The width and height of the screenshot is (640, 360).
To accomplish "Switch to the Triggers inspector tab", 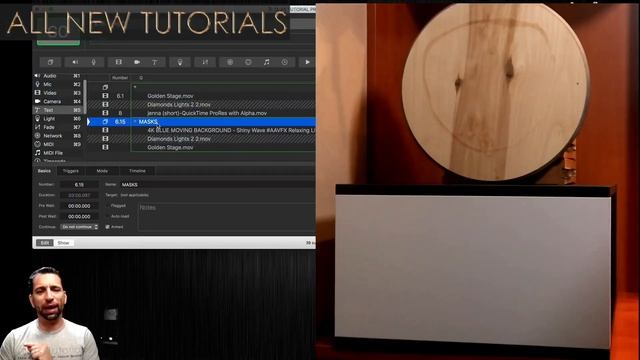I will [x=71, y=171].
